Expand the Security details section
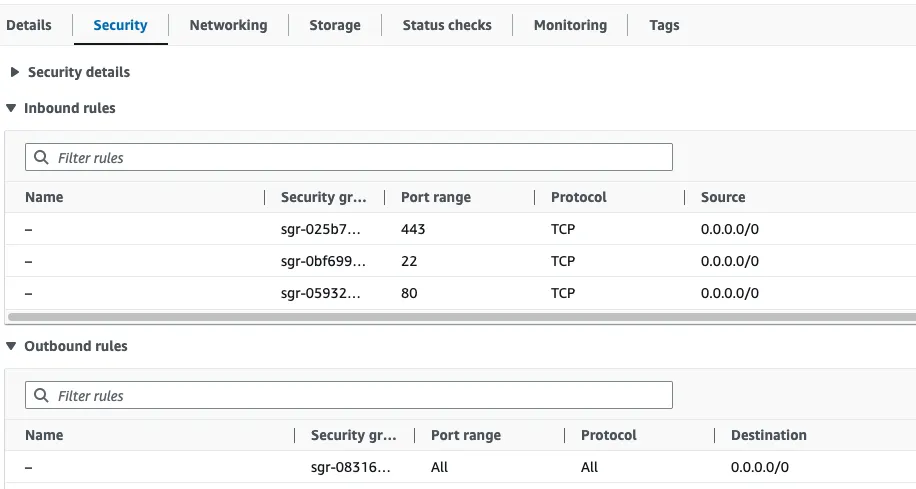The width and height of the screenshot is (916, 489). click(x=15, y=72)
